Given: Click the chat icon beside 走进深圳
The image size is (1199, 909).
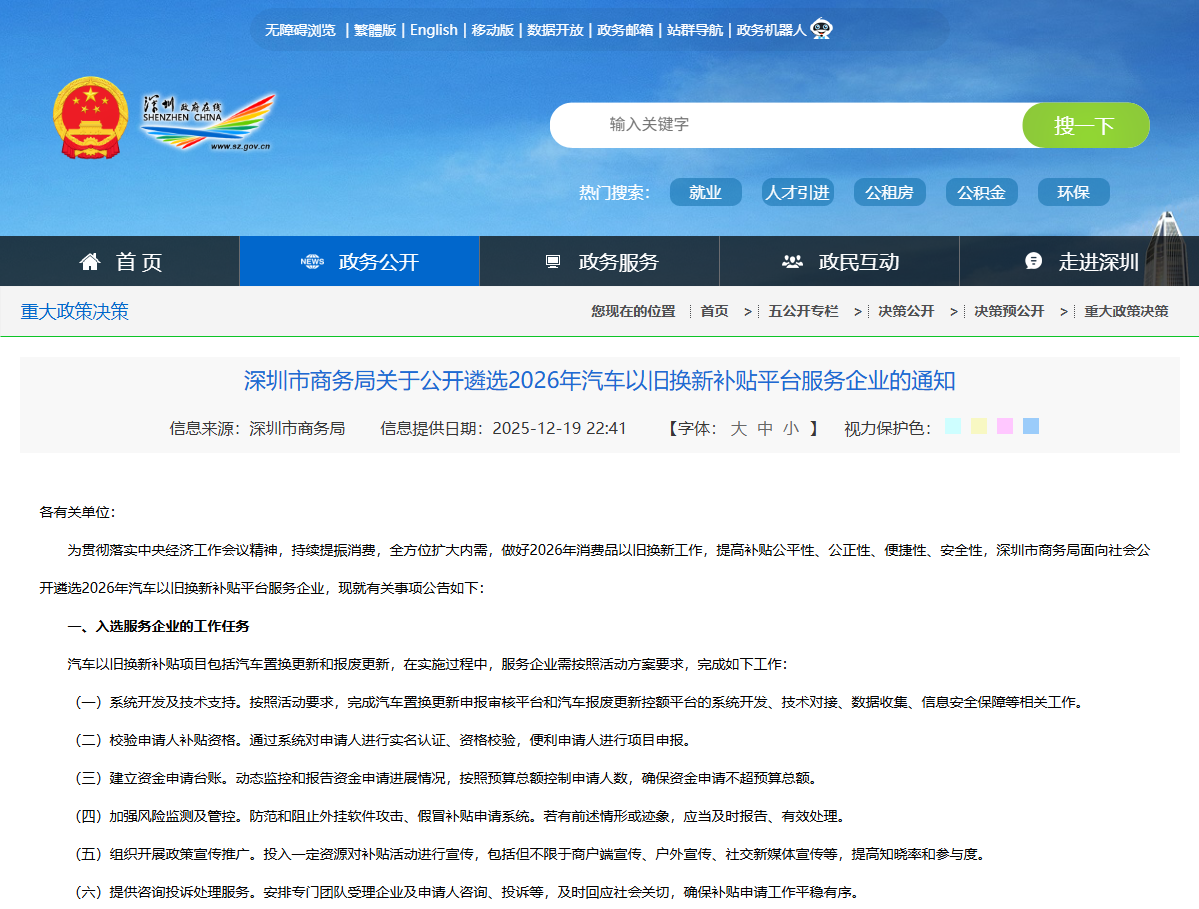Looking at the screenshot, I should click(1033, 262).
